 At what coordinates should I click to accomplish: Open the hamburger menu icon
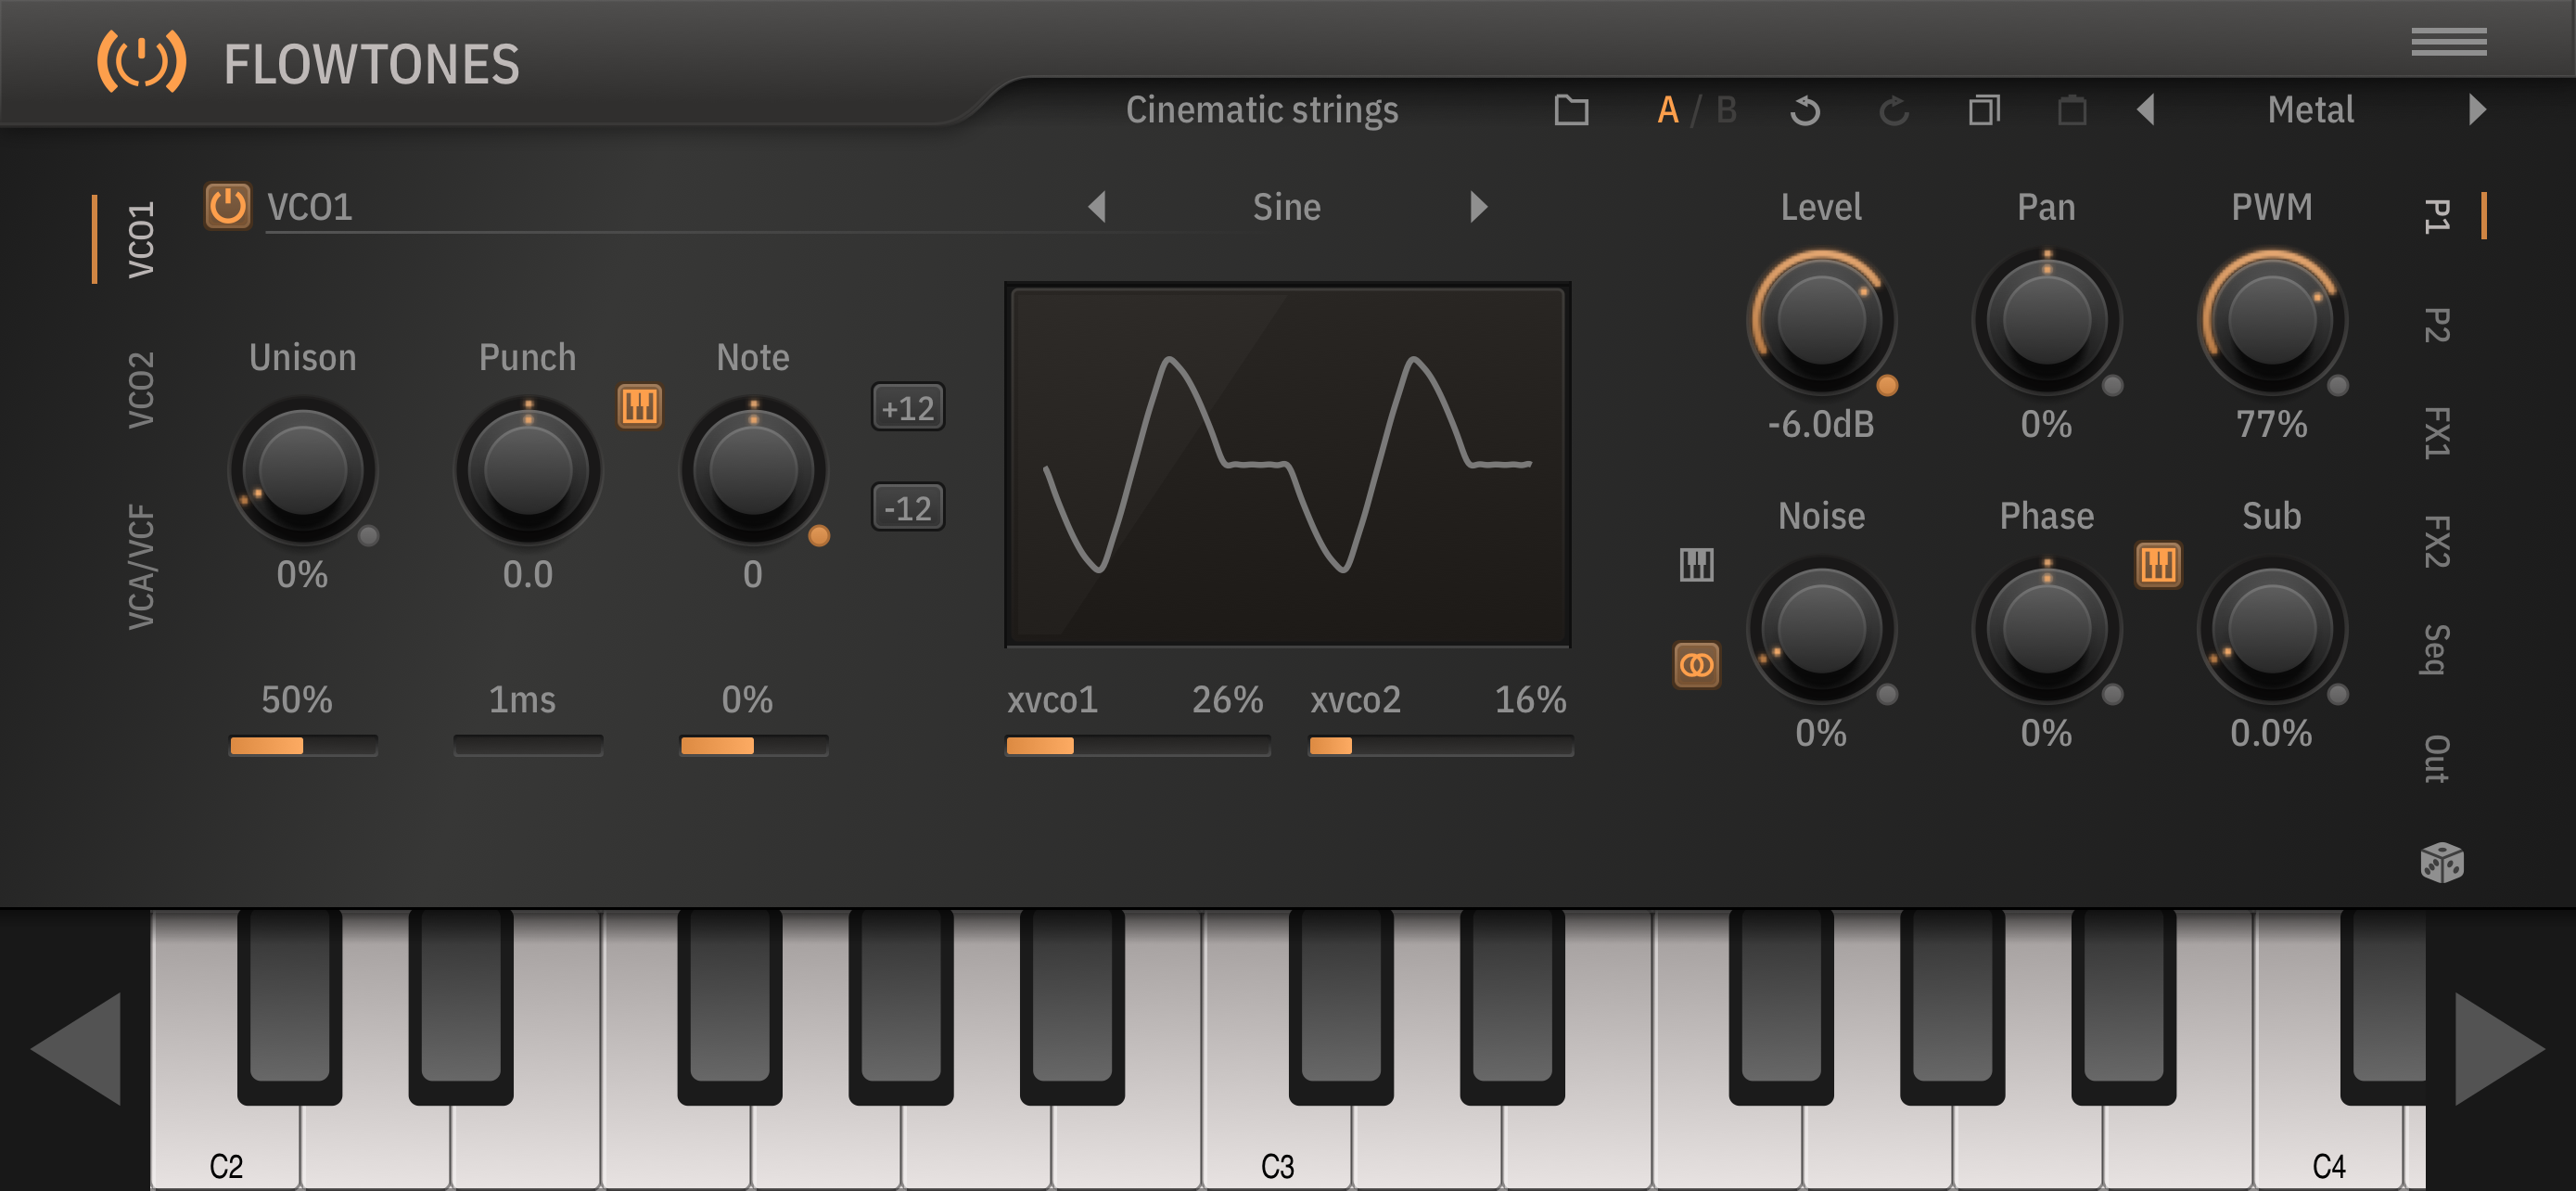point(2448,42)
